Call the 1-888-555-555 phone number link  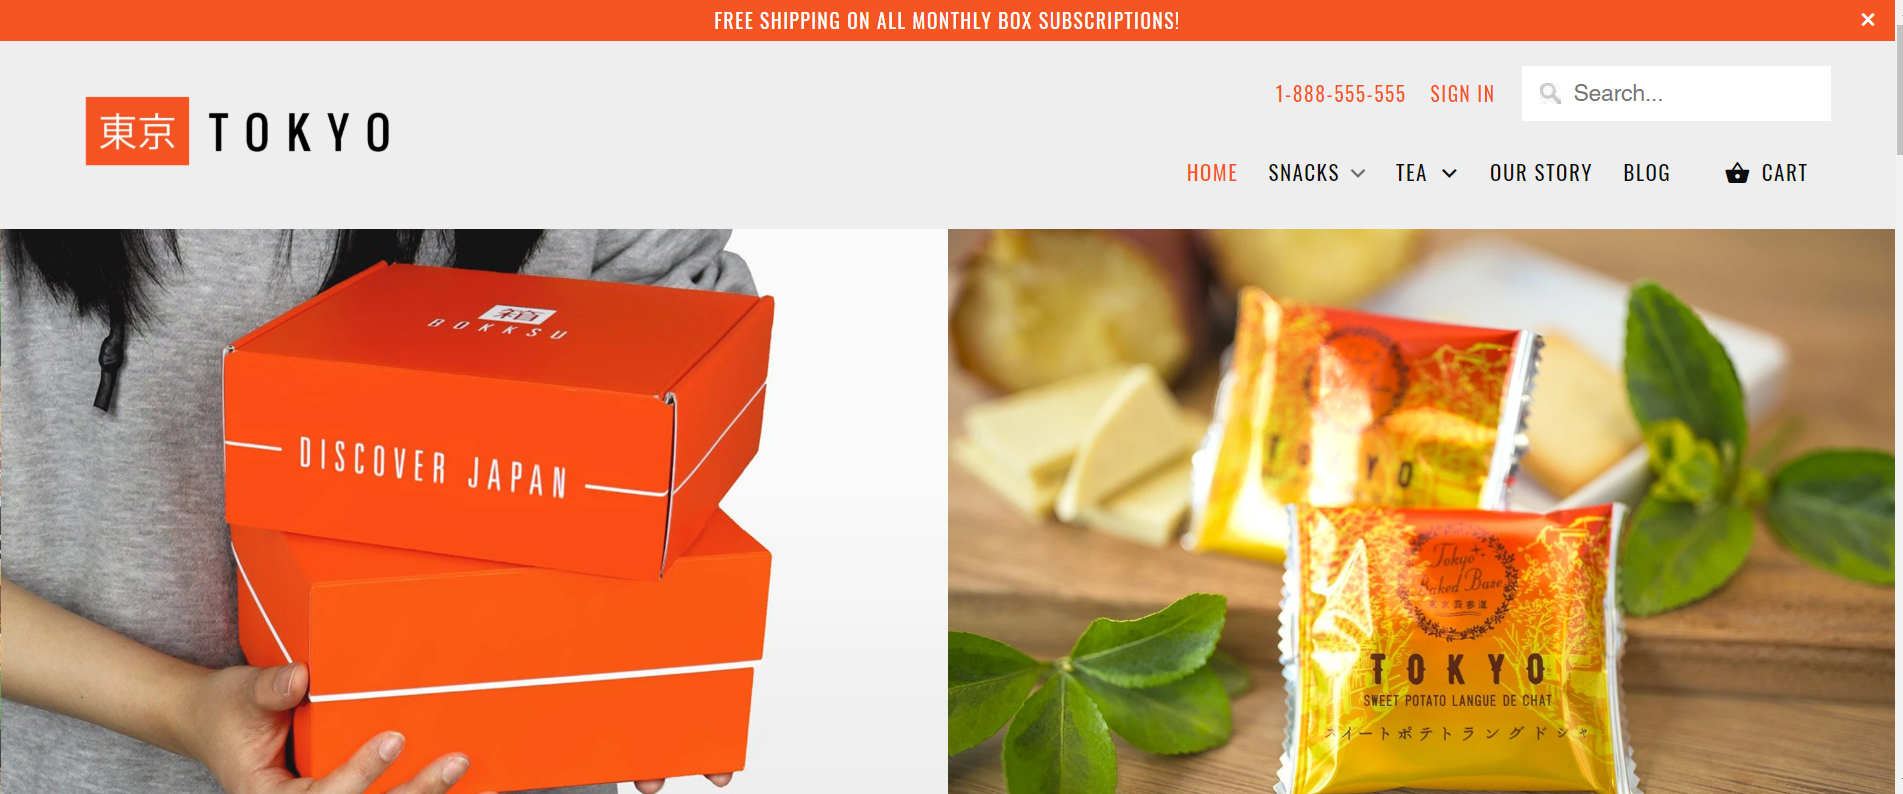click(1340, 94)
